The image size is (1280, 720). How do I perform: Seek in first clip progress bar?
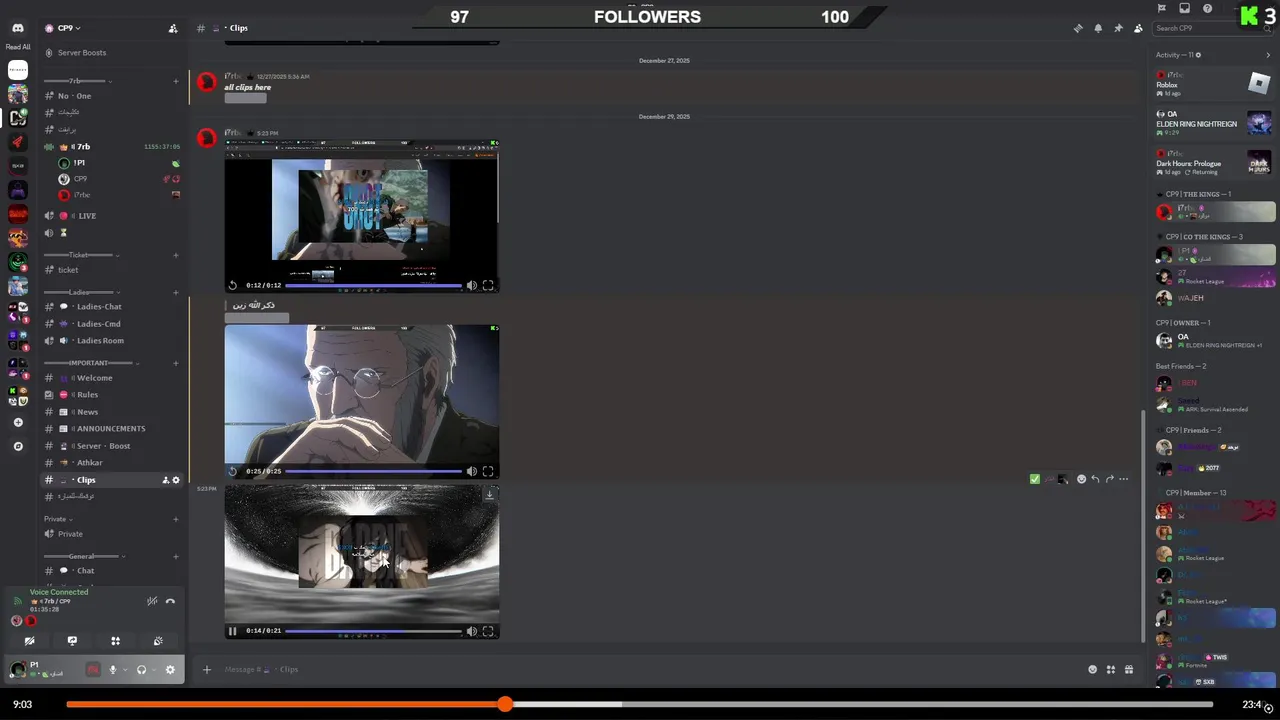click(374, 285)
